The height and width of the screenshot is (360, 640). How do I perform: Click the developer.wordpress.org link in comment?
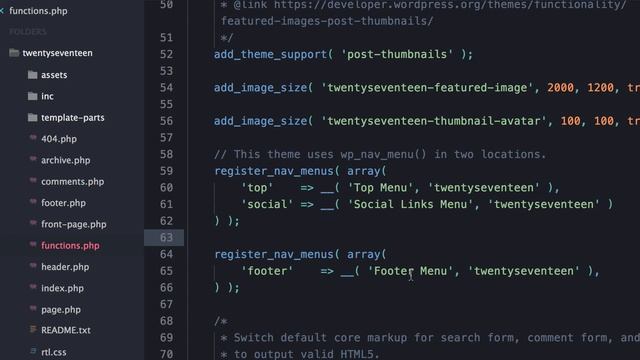coord(450,5)
